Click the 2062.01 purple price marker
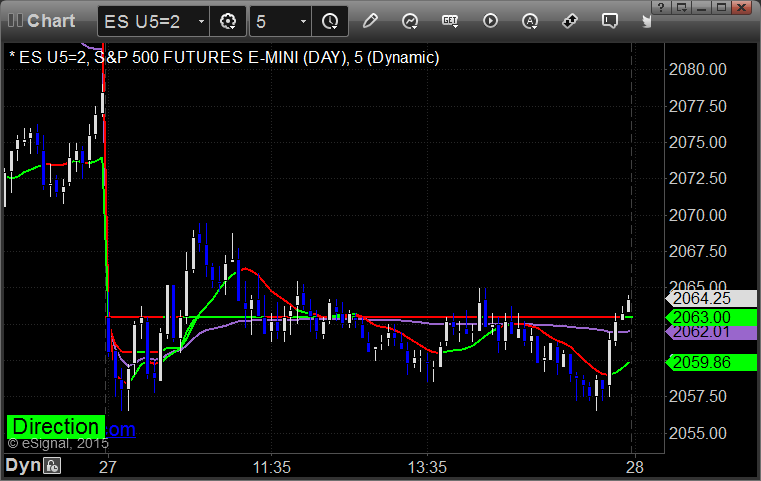Viewport: 761px width, 481px height. pos(711,332)
